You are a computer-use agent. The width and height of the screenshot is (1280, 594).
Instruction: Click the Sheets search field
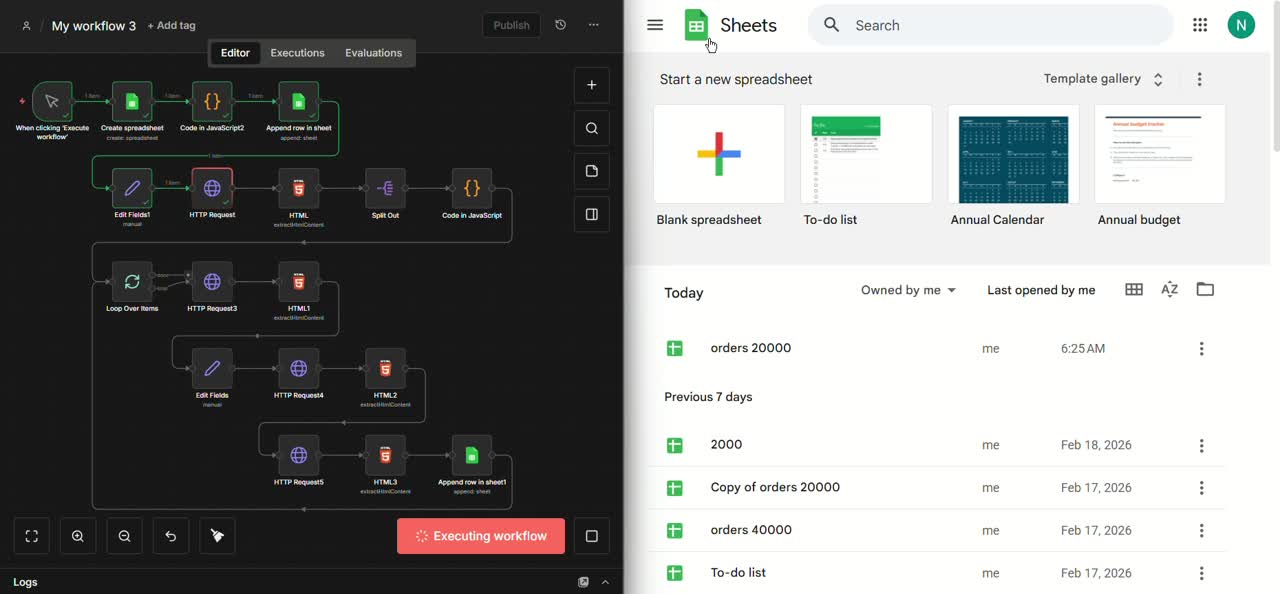click(990, 25)
